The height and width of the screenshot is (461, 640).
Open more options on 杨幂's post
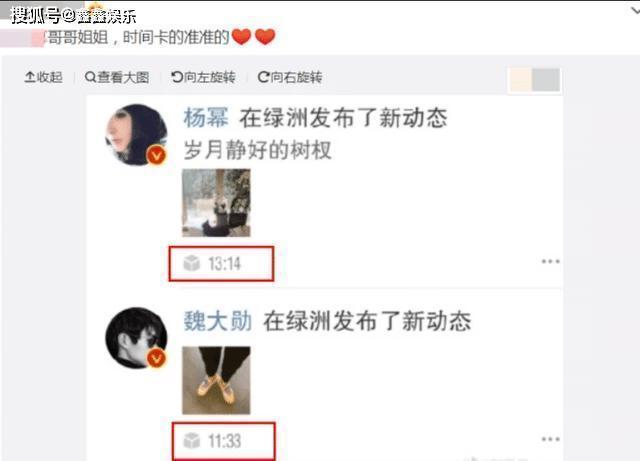[x=550, y=261]
